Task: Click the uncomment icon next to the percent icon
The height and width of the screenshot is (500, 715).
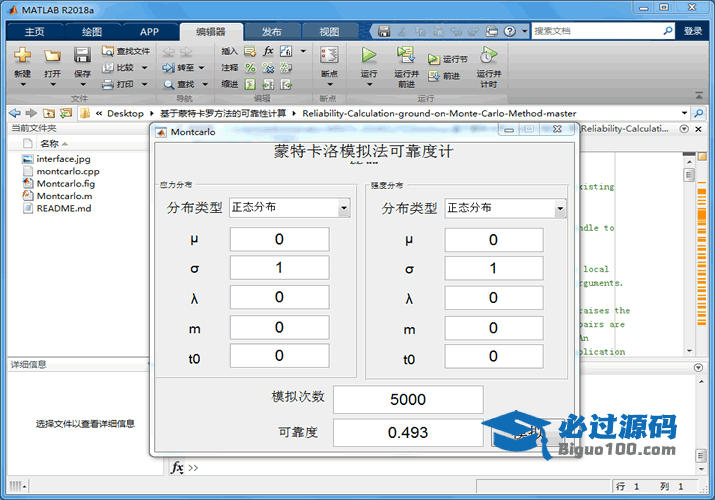Action: click(x=268, y=68)
